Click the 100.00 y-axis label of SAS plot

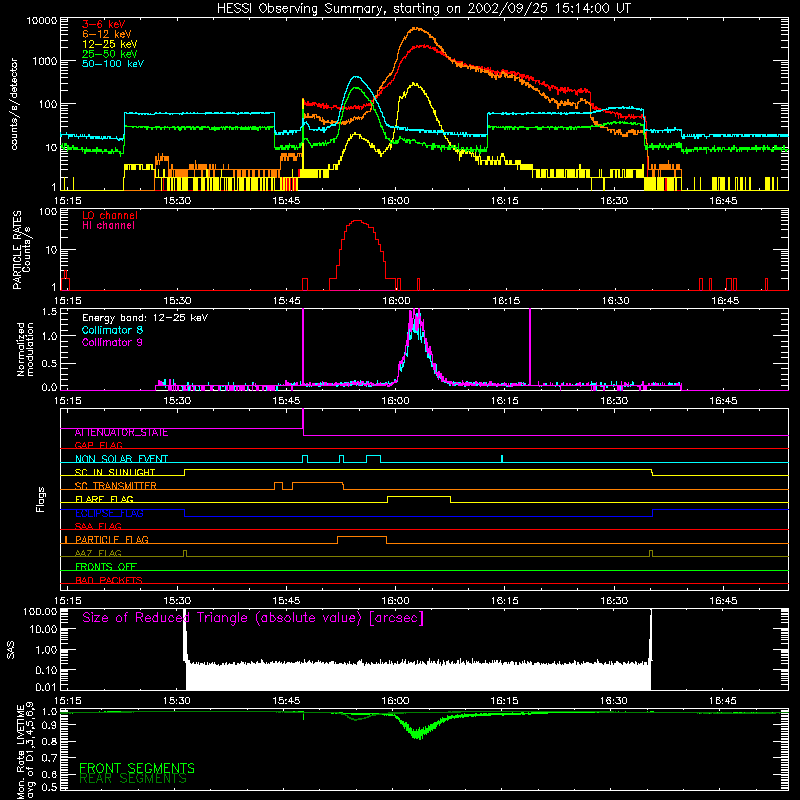pyautogui.click(x=40, y=612)
